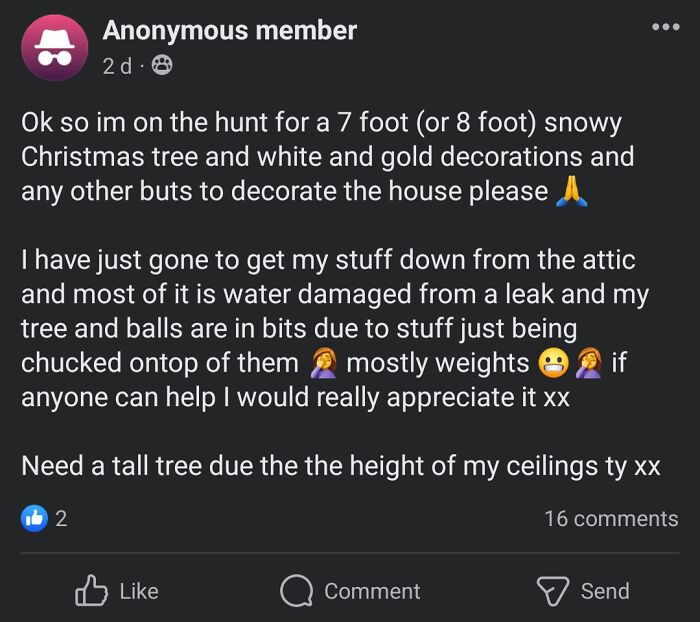
Task: Click the 'Need a tall tree' sentence
Action: click(340, 466)
